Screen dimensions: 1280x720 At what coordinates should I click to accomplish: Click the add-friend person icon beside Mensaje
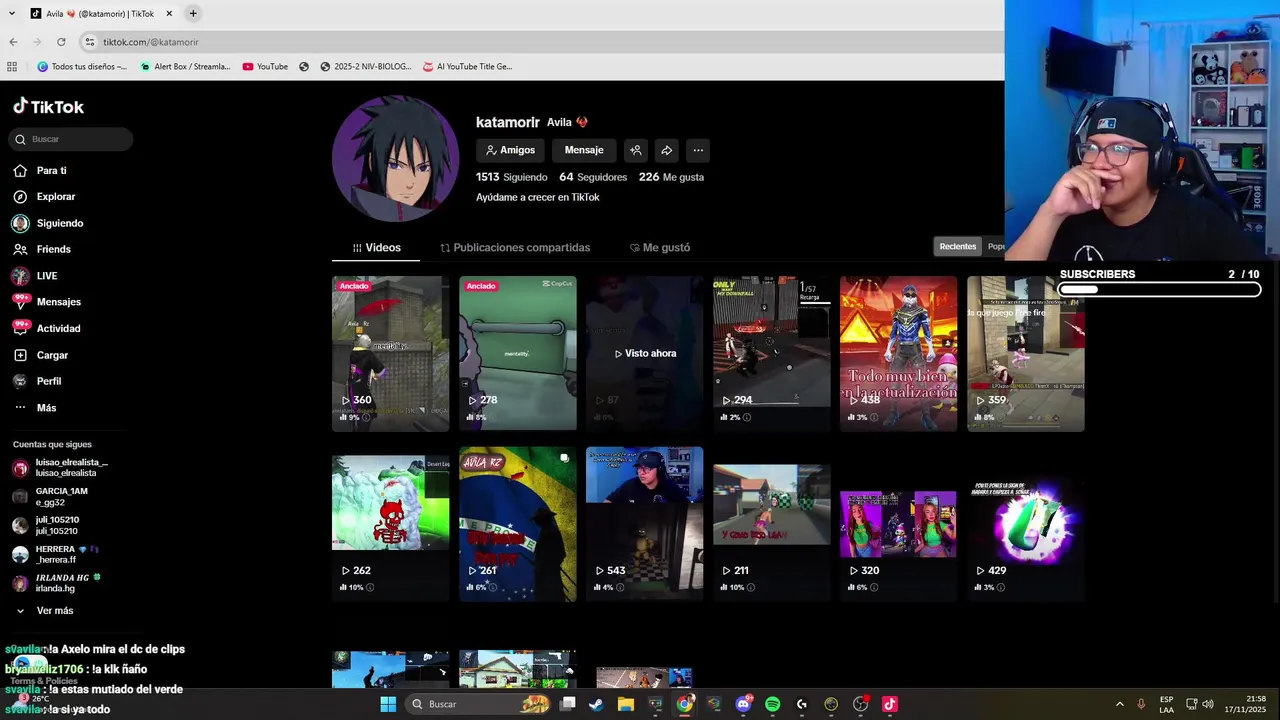[x=635, y=150]
